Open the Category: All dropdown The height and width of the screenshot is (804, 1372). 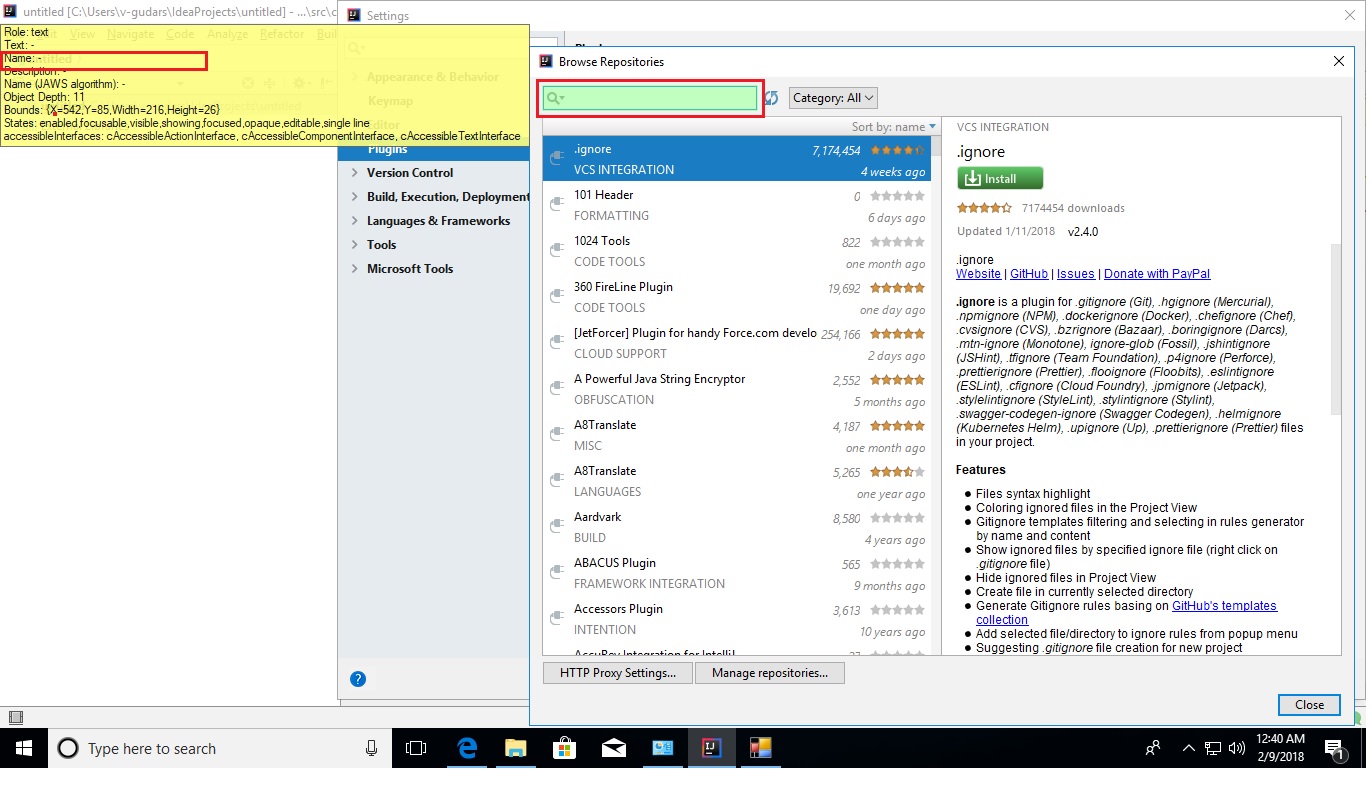coord(832,97)
